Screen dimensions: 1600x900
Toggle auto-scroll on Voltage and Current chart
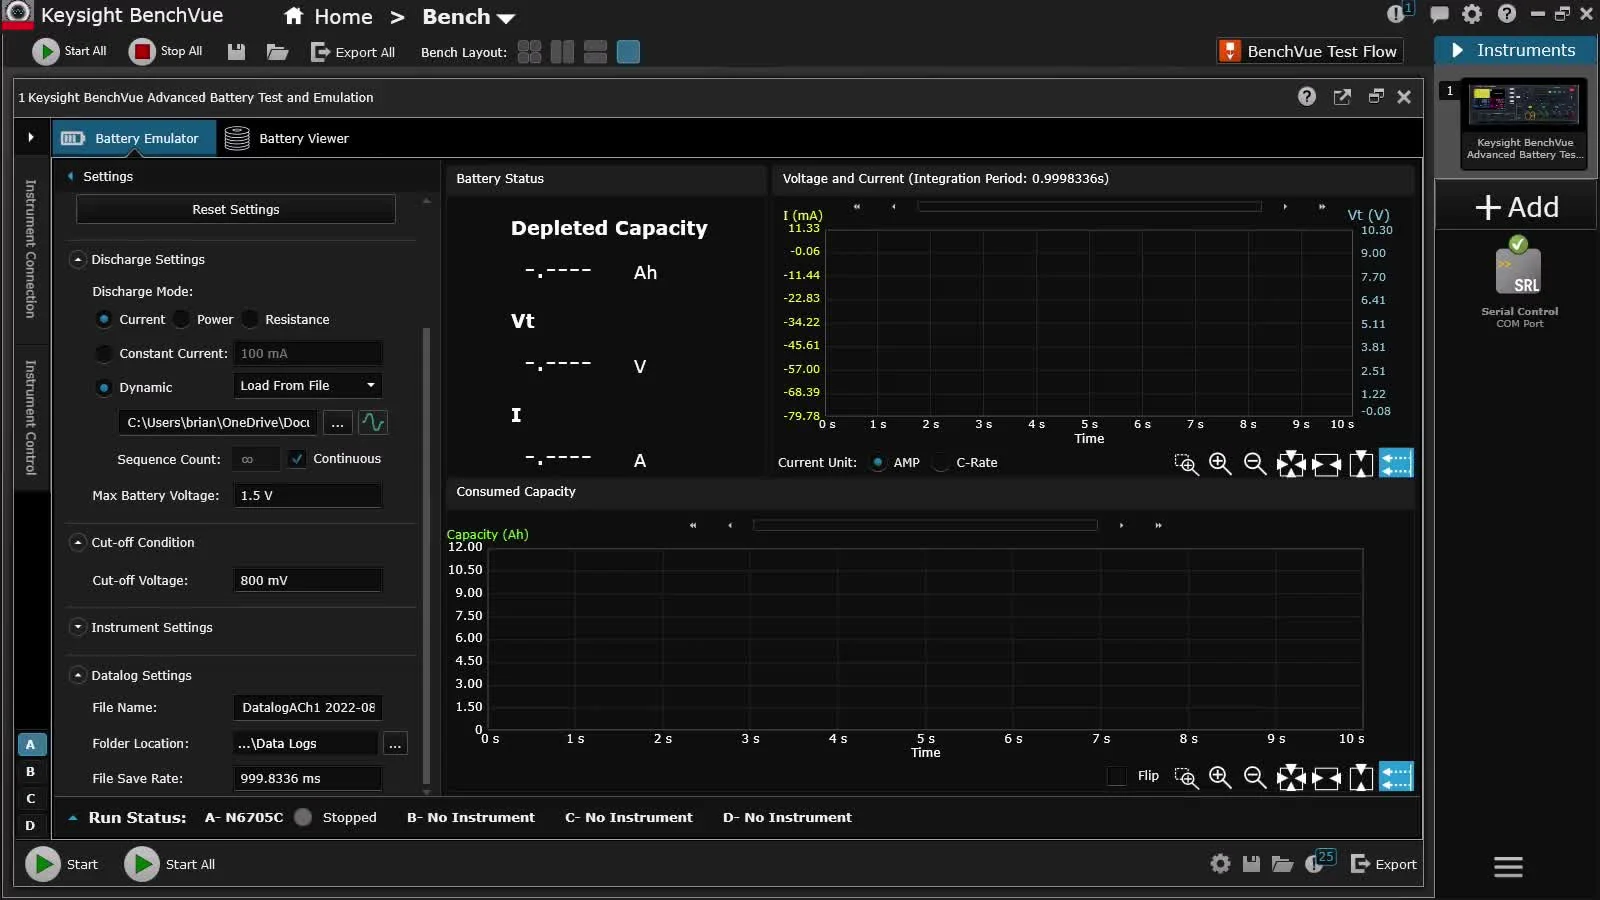tap(1396, 463)
